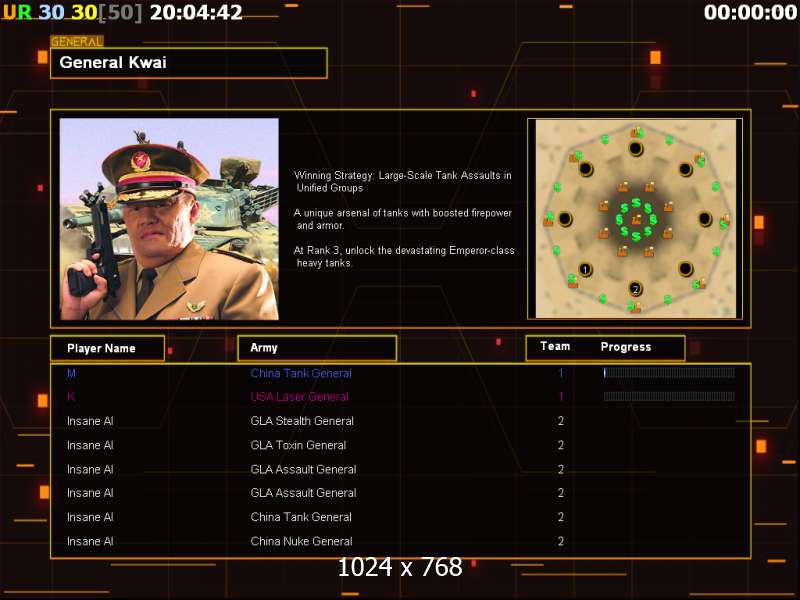
Task: Click the gray [50] counter value
Action: [120, 12]
